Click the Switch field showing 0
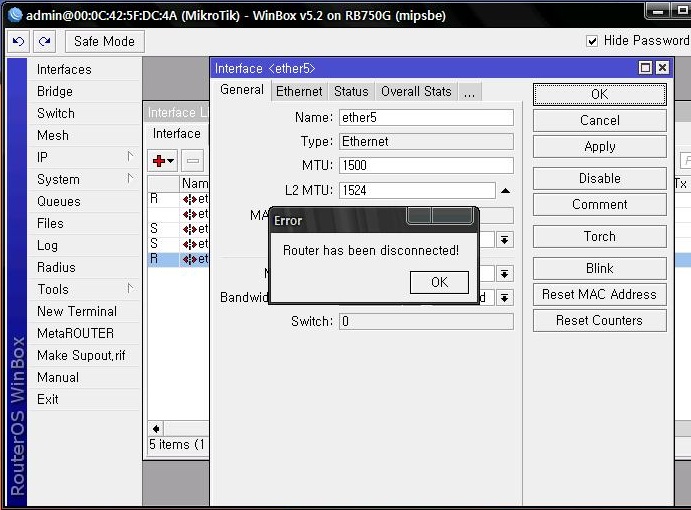 click(426, 321)
